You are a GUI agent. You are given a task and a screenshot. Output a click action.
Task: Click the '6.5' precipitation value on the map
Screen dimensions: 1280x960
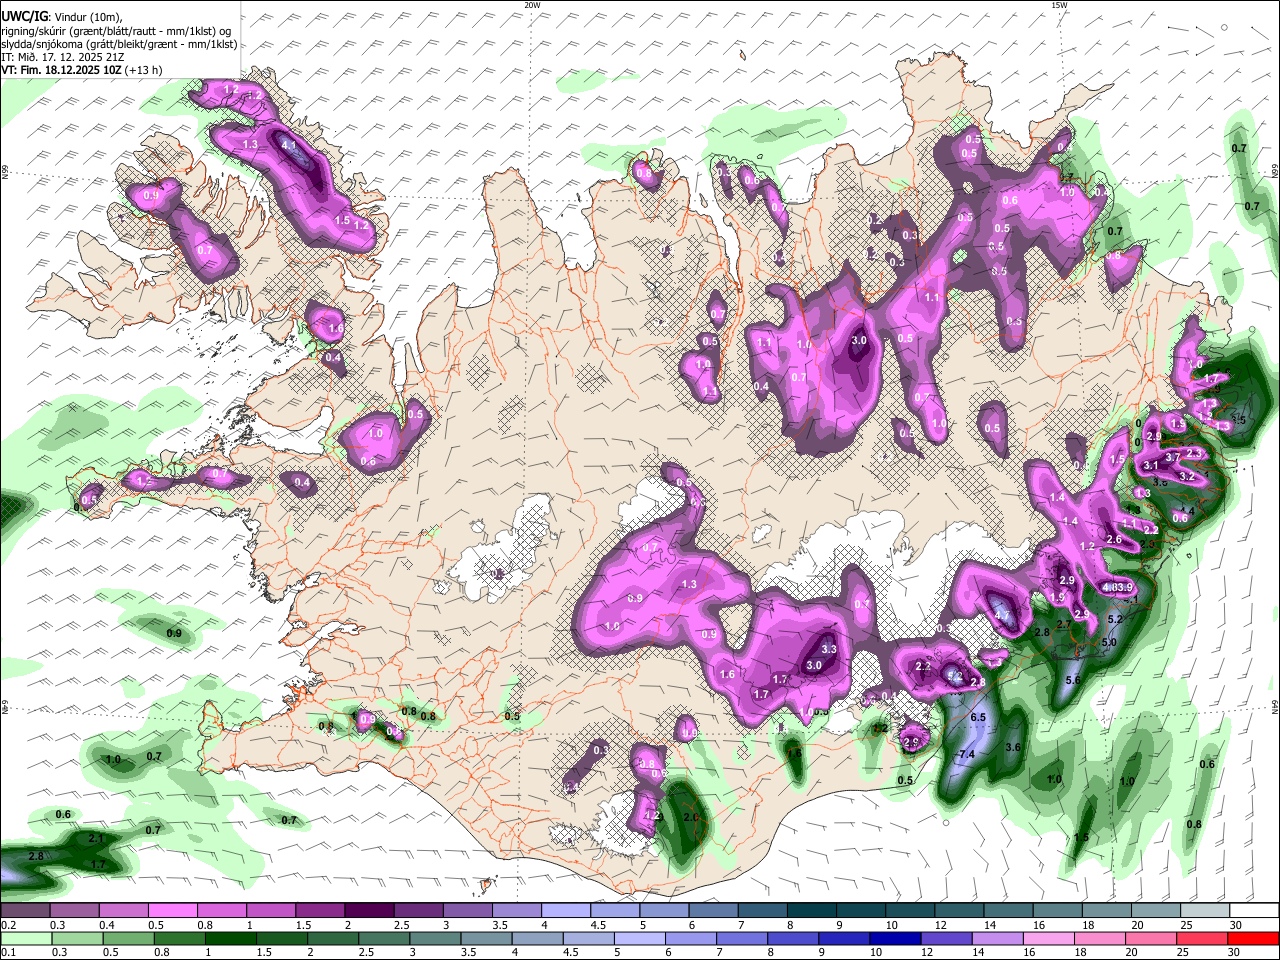pos(978,717)
